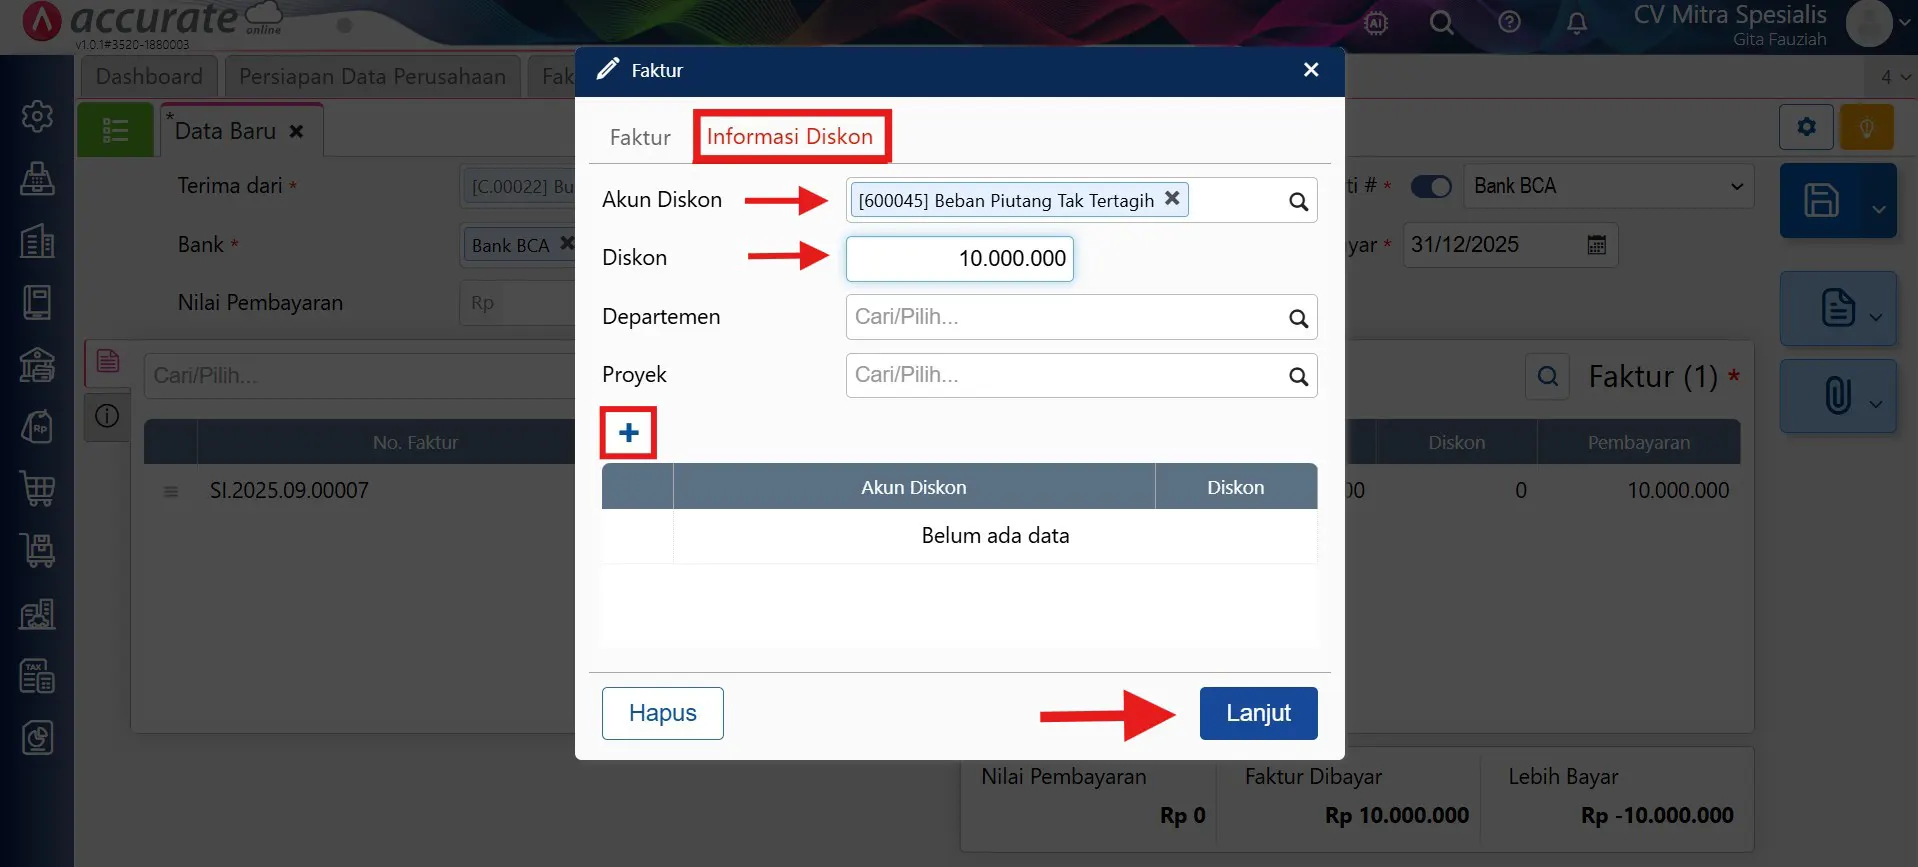Click the AI assistant icon in header

tap(1376, 22)
